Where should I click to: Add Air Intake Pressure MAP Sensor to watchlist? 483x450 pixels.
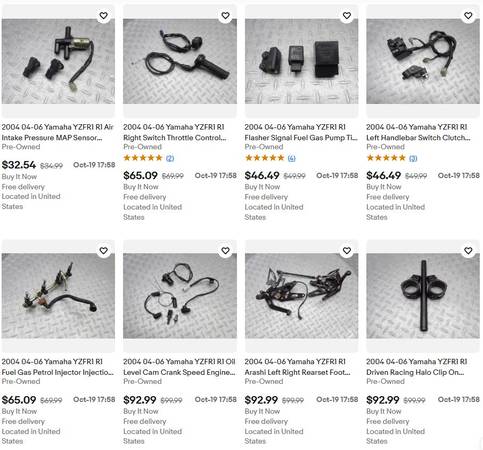tap(104, 16)
